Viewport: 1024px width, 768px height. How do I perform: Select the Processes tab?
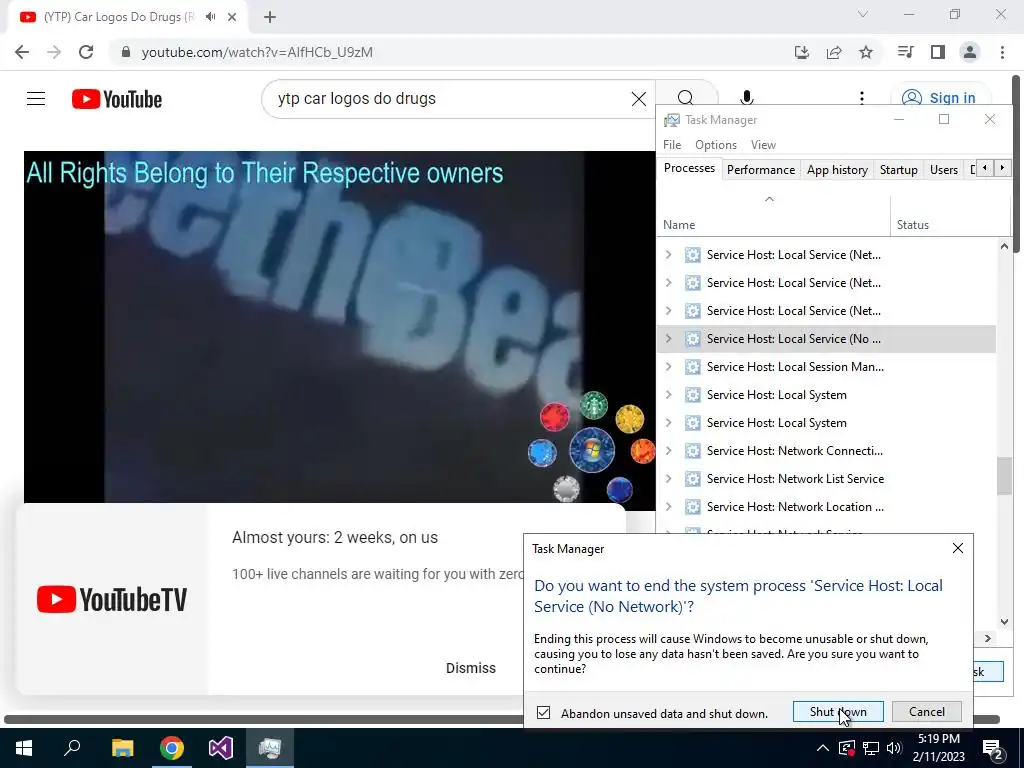tap(689, 168)
